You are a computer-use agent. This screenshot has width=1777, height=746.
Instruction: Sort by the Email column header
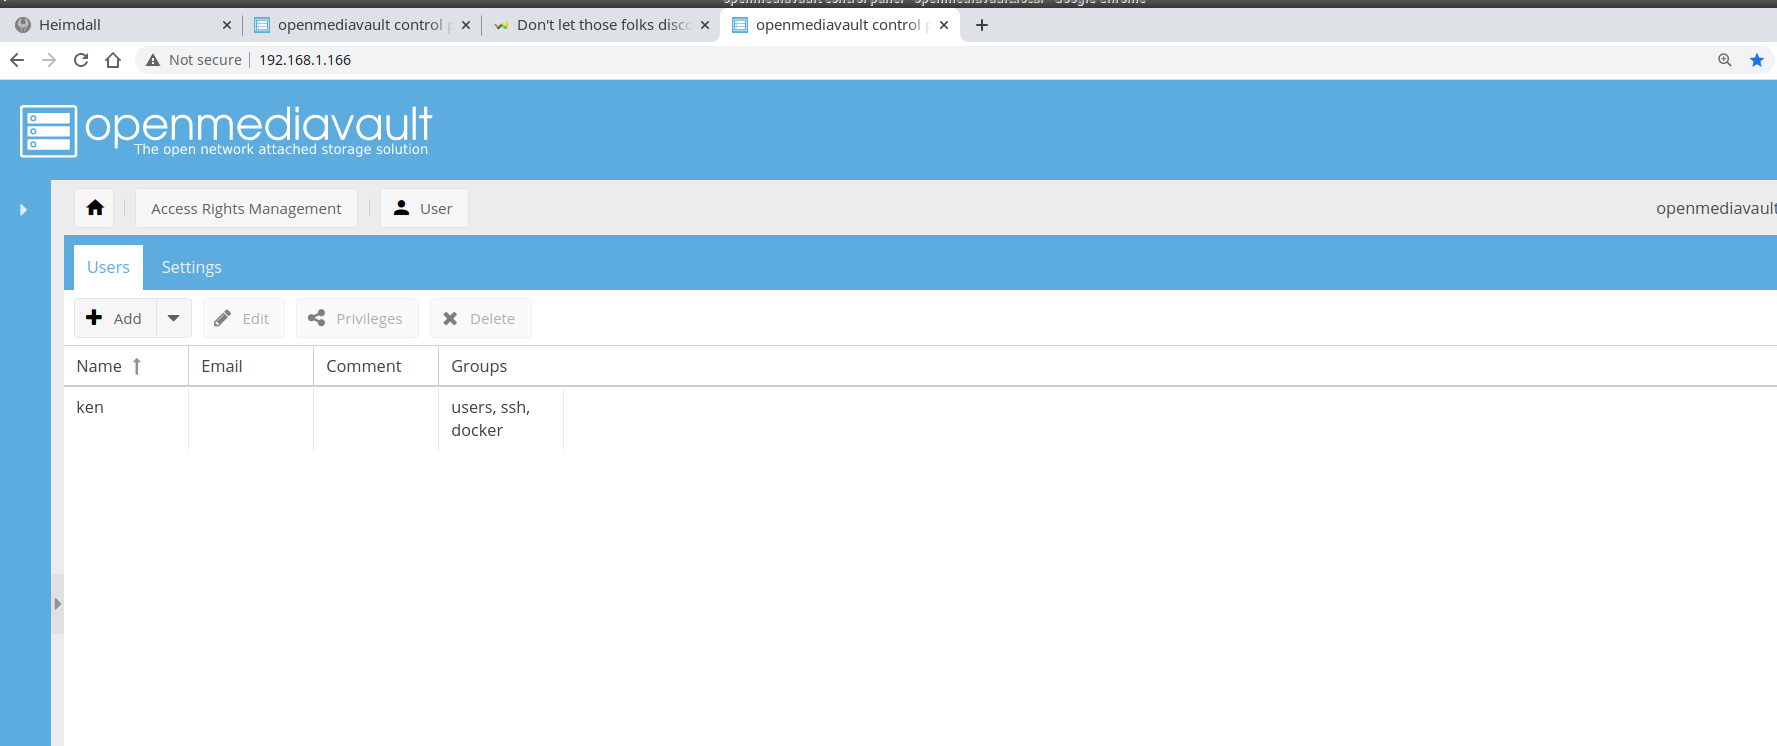(251, 366)
